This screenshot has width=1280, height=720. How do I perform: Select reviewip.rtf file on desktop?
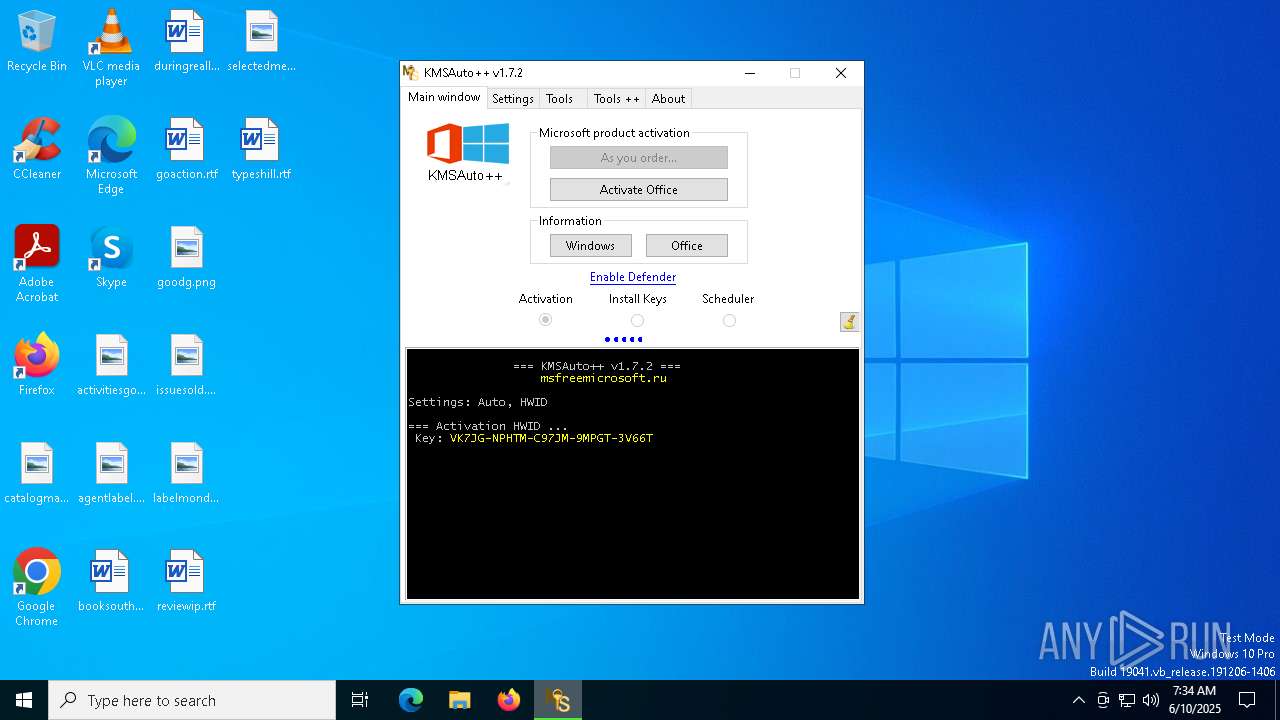point(186,581)
